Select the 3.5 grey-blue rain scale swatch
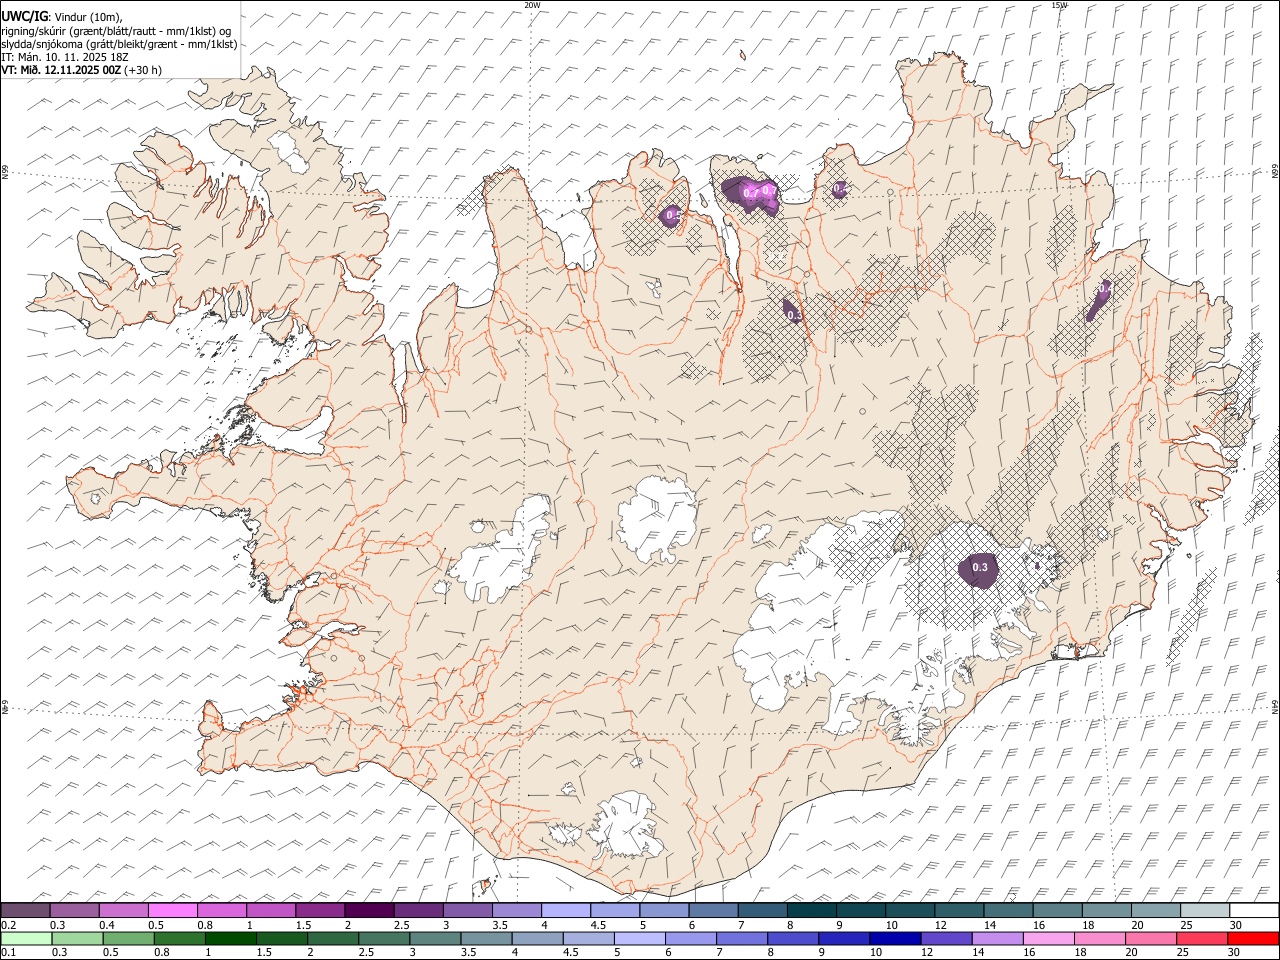The width and height of the screenshot is (1280, 960). coord(486,938)
